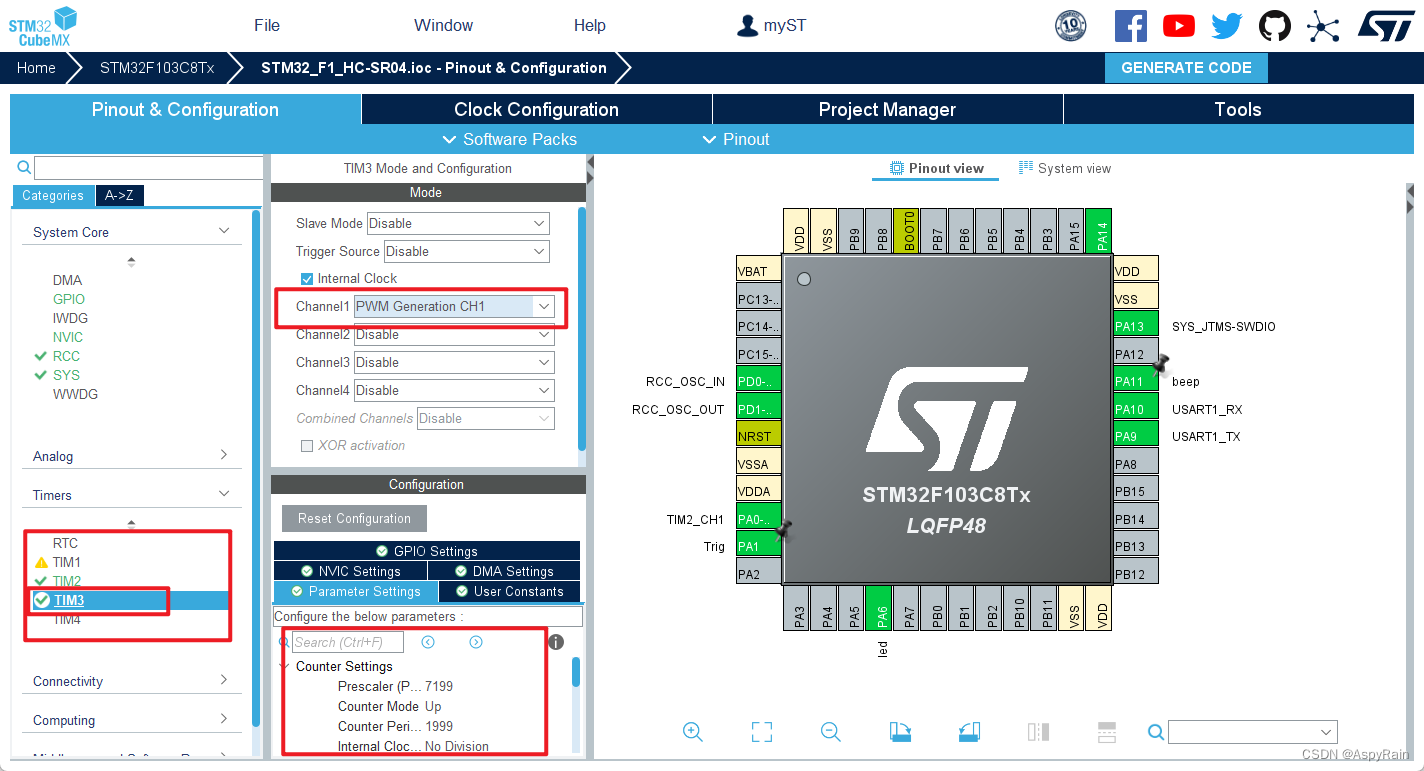
Task: Zoom in on the pinout view
Action: click(692, 732)
